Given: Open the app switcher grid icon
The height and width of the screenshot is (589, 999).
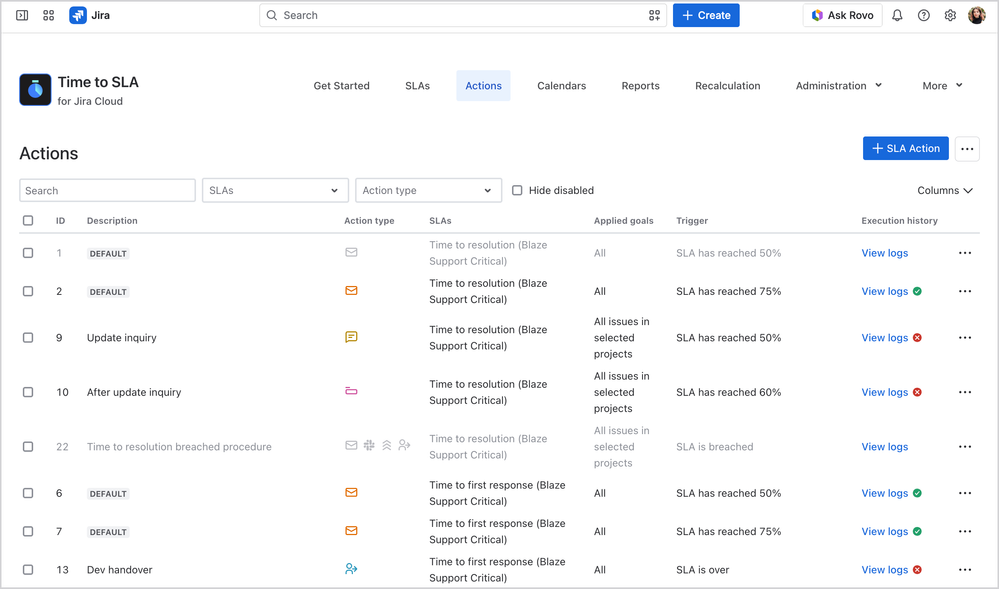Looking at the screenshot, I should click(48, 15).
